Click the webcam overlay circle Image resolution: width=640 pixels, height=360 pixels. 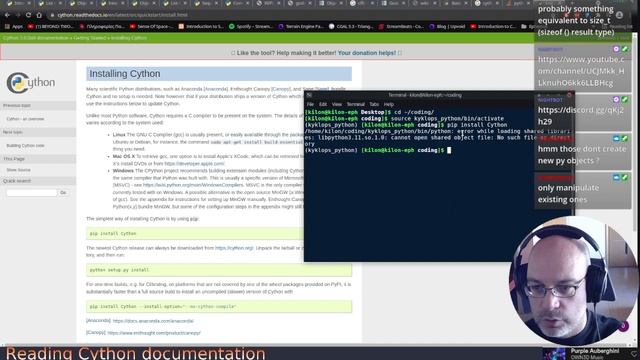[x=572, y=281]
